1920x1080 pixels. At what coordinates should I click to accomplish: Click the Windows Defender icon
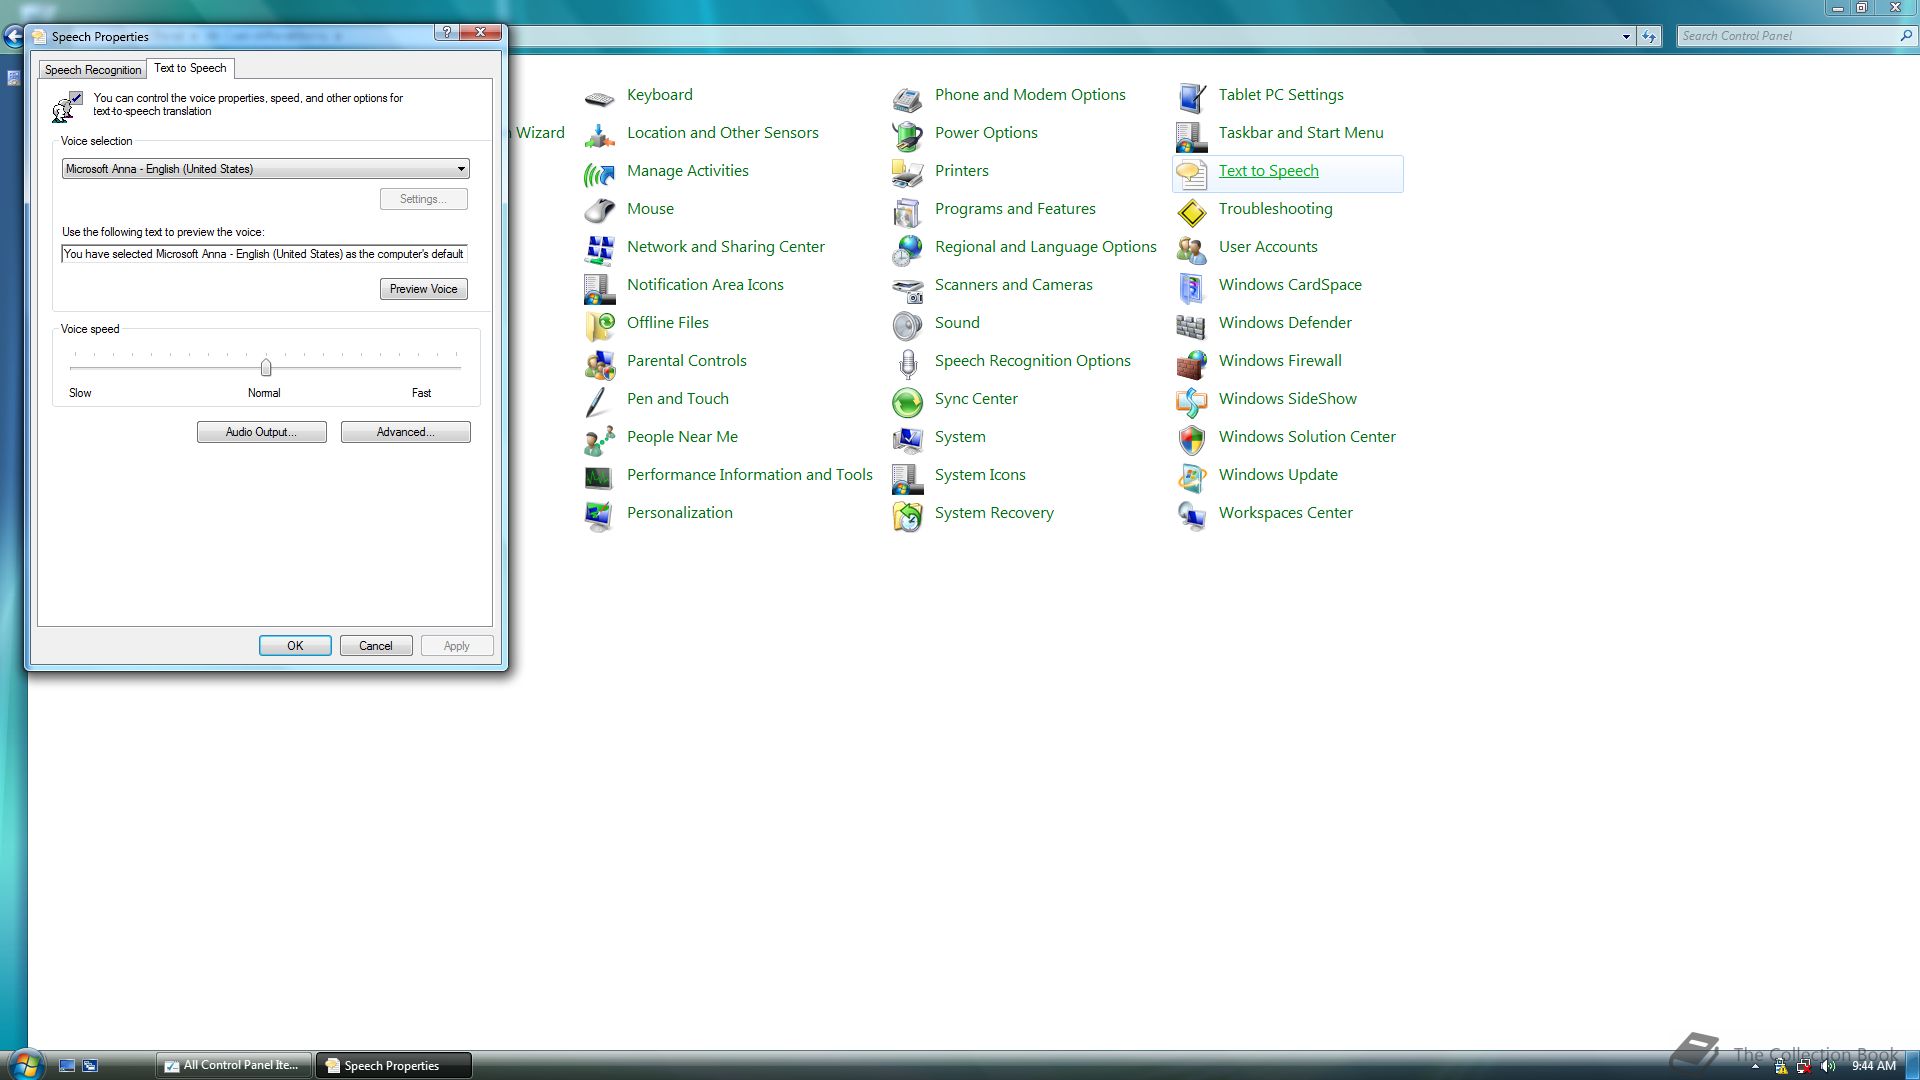[x=1191, y=325]
